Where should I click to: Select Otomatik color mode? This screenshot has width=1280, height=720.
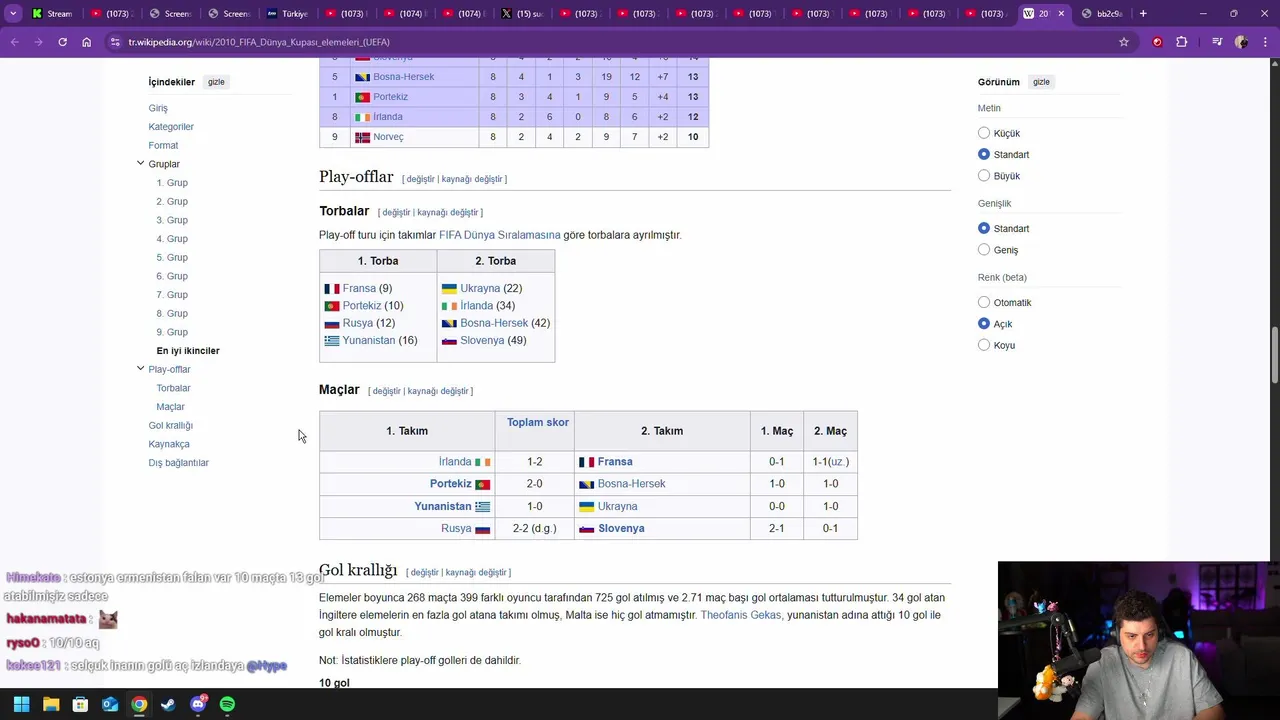pos(984,302)
